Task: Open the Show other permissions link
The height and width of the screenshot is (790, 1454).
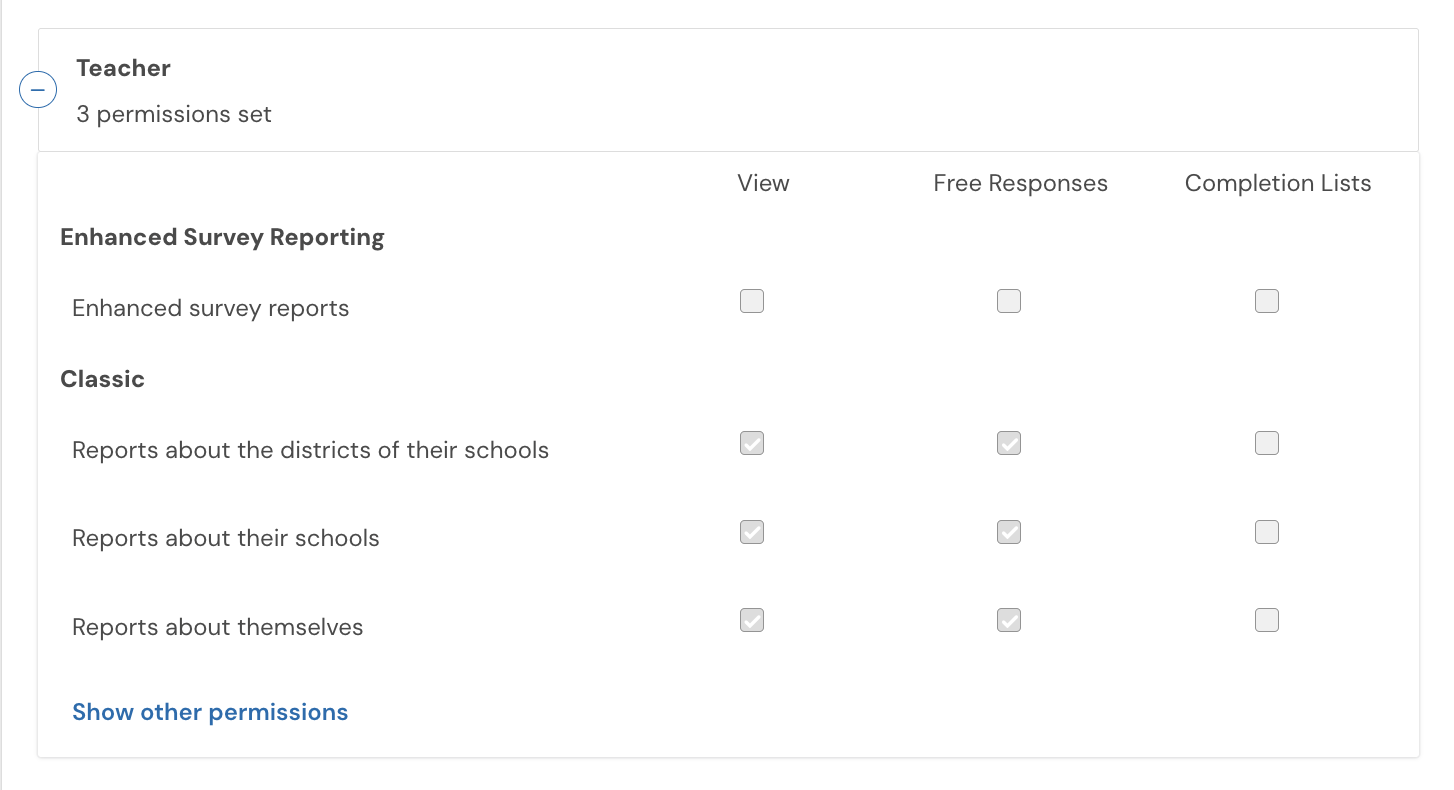Action: tap(210, 712)
